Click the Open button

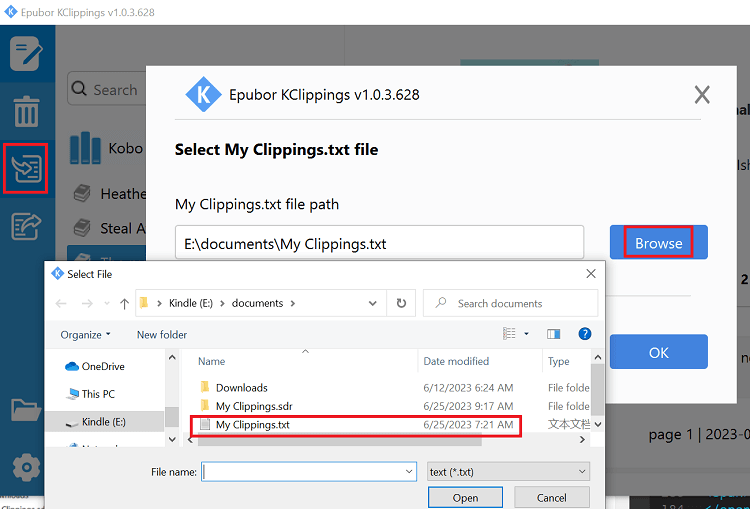[465, 498]
